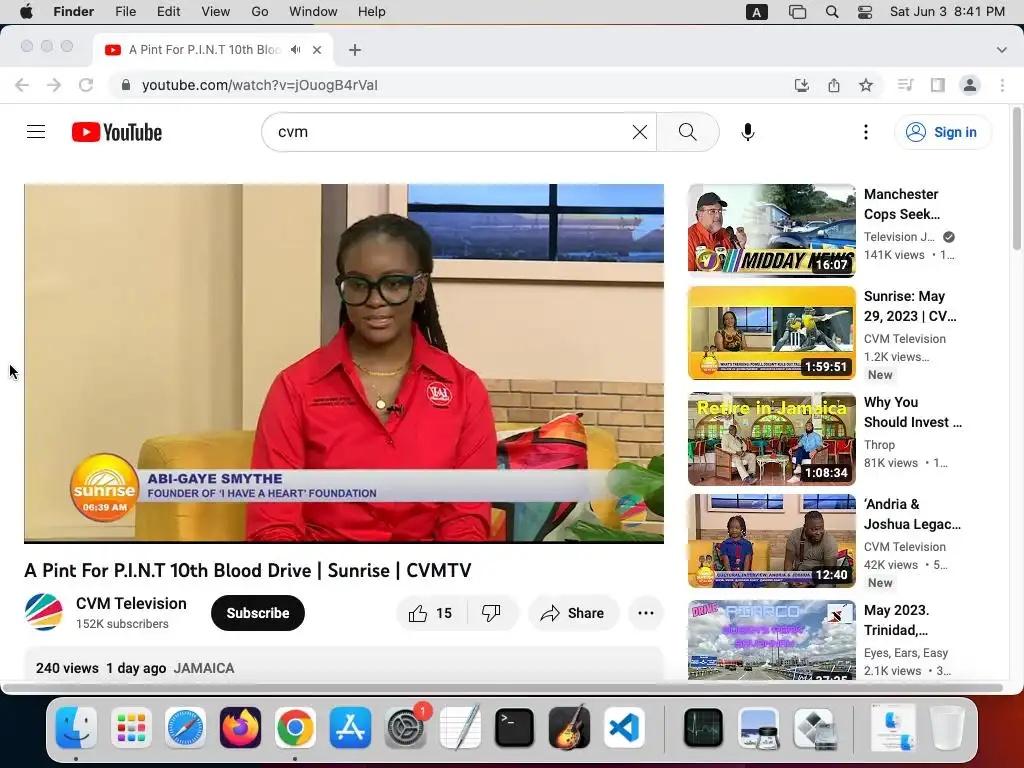Open Control Center in menu bar
The width and height of the screenshot is (1024, 768).
865,12
